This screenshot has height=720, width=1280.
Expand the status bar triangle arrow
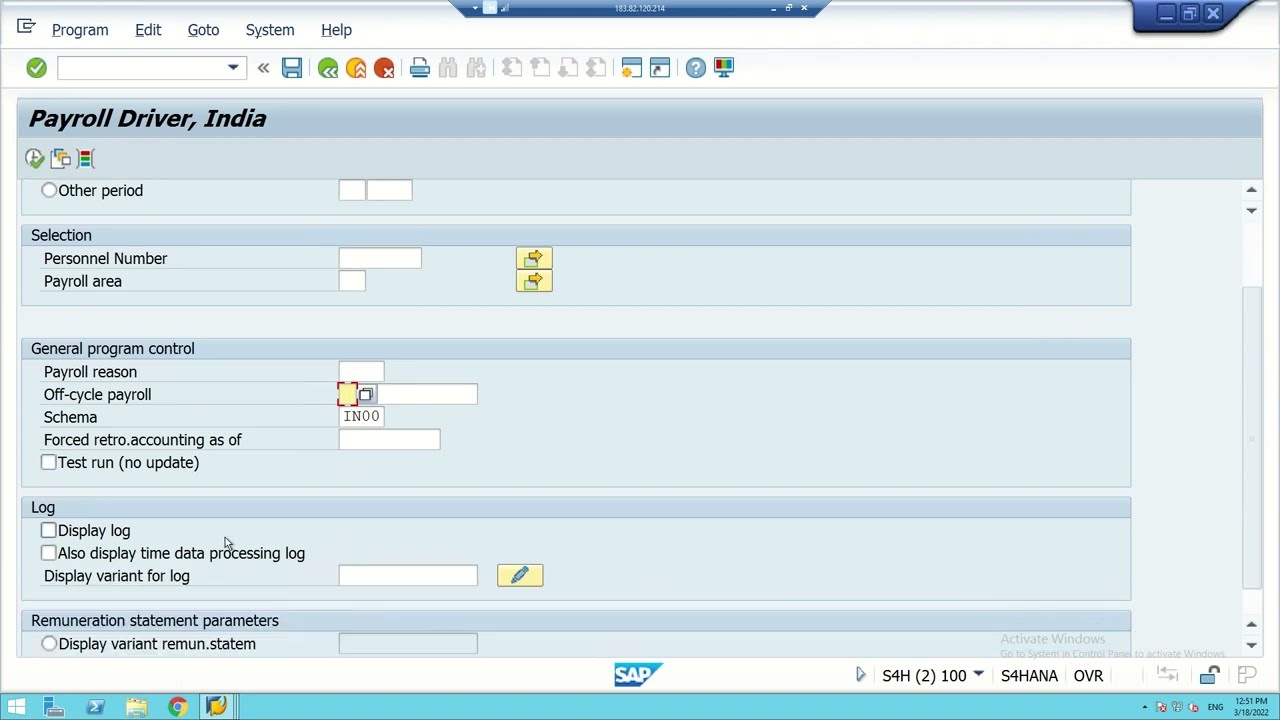(860, 675)
